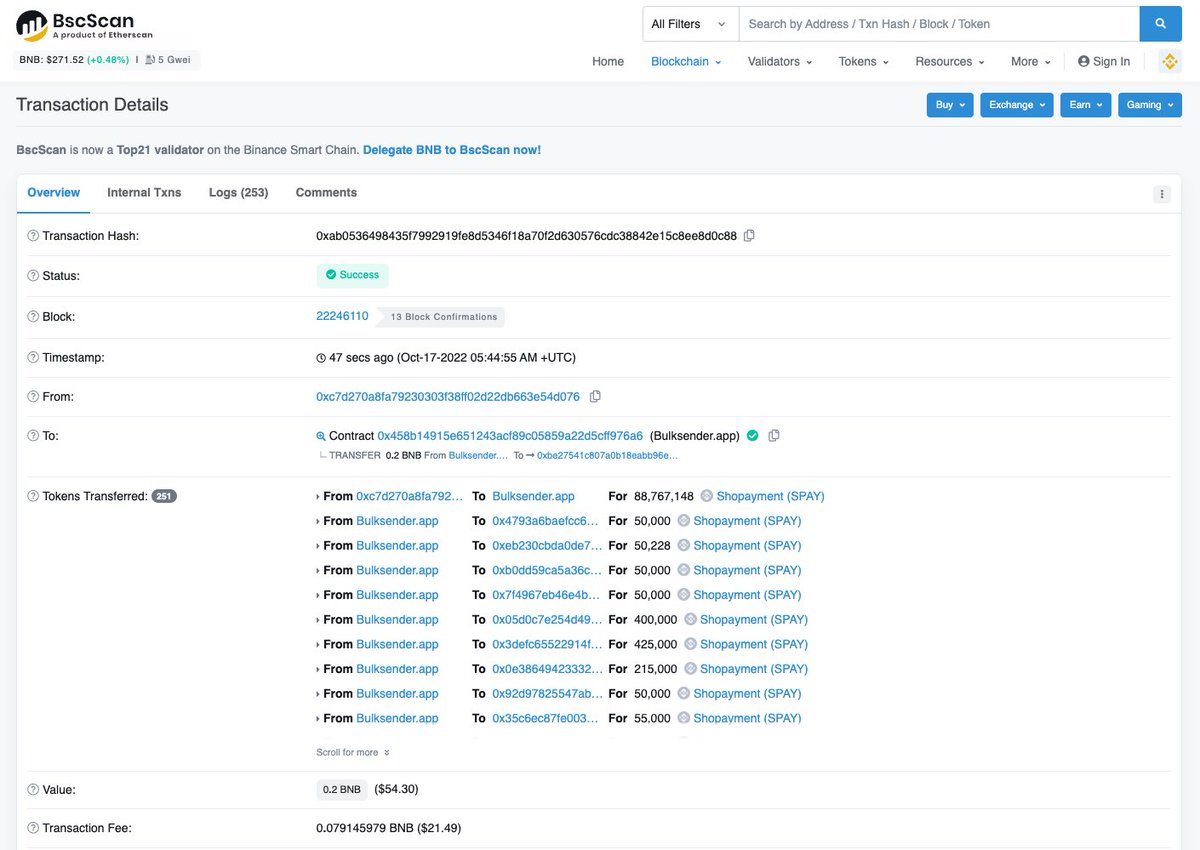
Task: Expand the Tokens menu
Action: point(864,62)
